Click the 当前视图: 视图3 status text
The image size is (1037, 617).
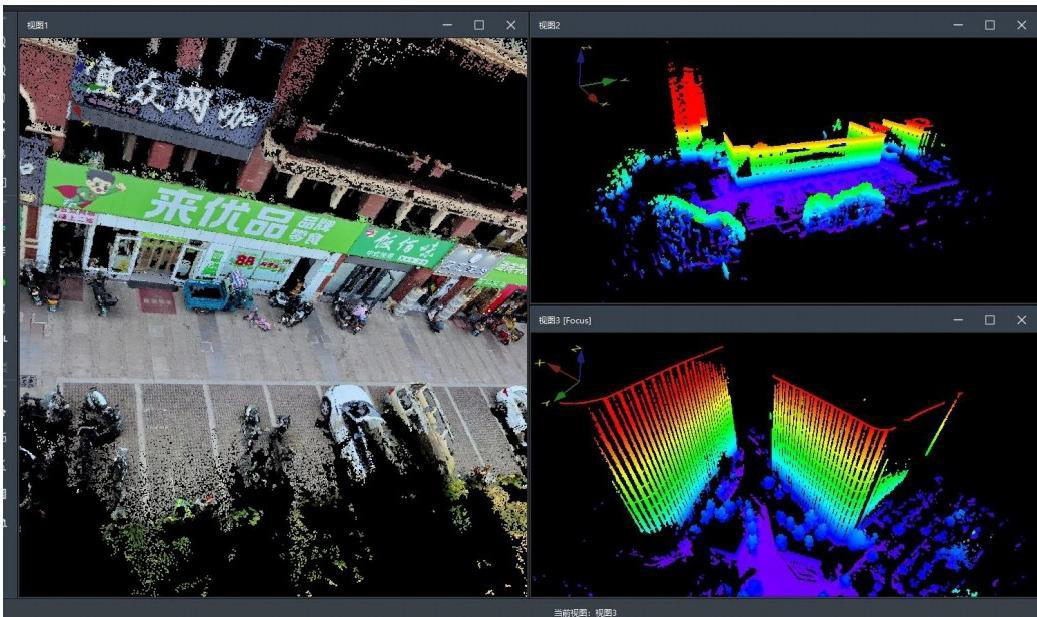(585, 612)
